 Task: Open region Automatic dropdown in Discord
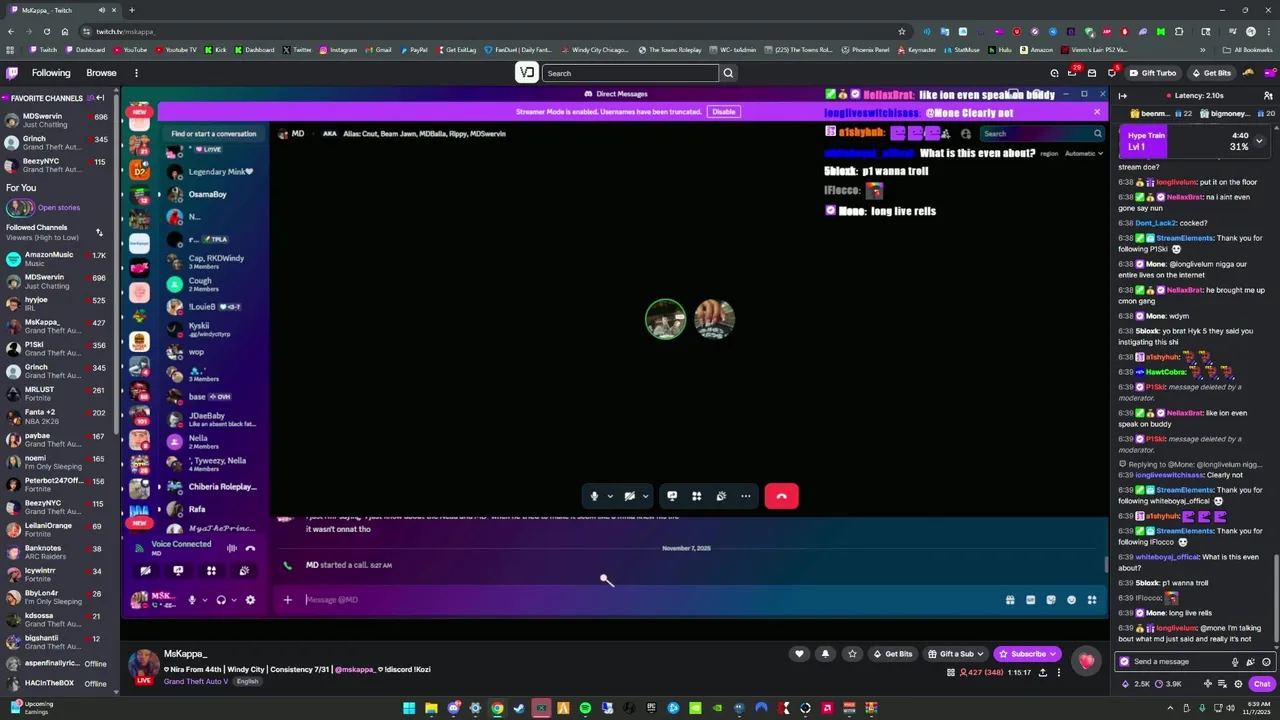[x=1084, y=154]
